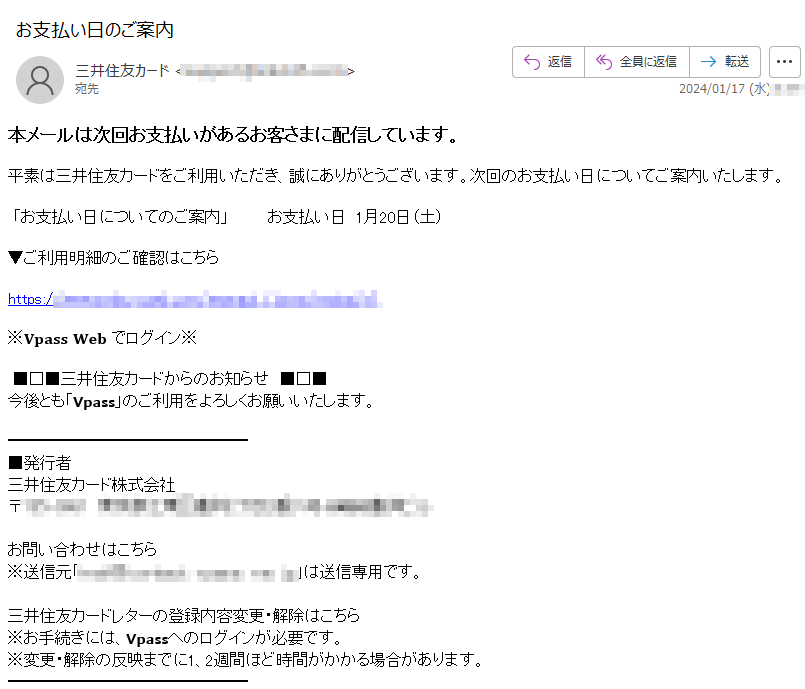Open the more actions ellipsis menu
The height and width of the screenshot is (689, 805).
tap(784, 62)
